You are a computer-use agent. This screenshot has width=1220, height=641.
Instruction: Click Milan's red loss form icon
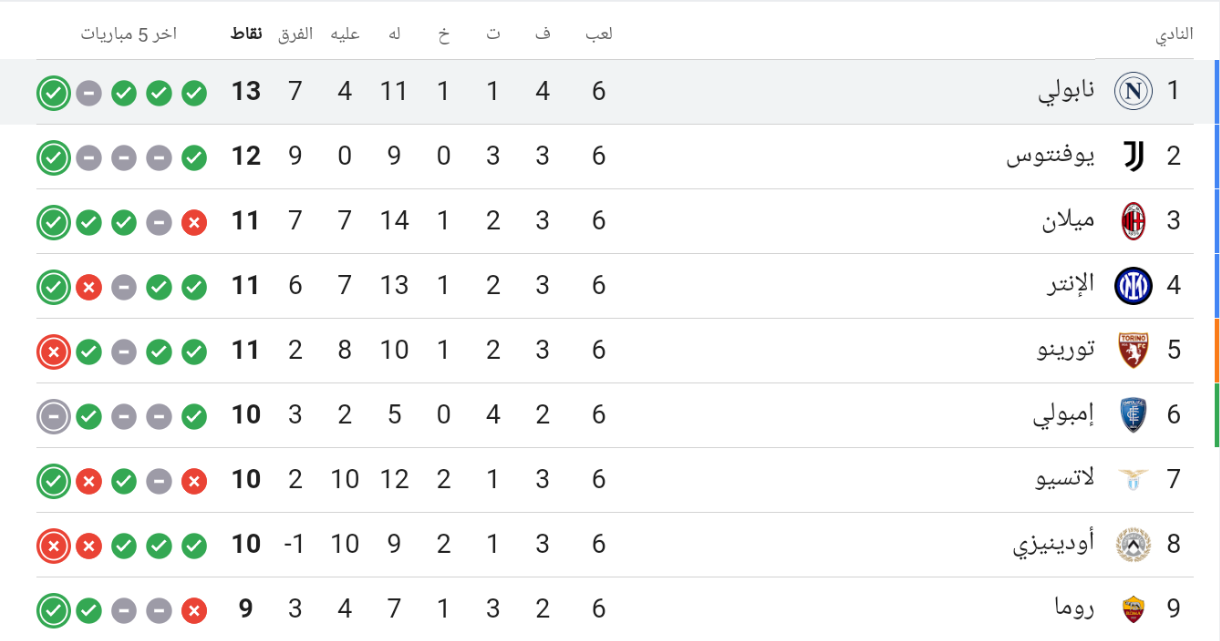pos(194,223)
